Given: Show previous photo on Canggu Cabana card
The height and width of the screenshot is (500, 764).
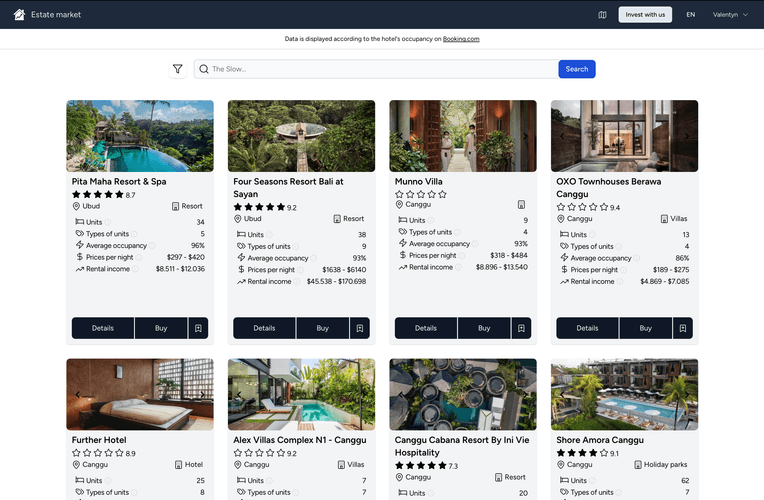Looking at the screenshot, I should (x=401, y=394).
